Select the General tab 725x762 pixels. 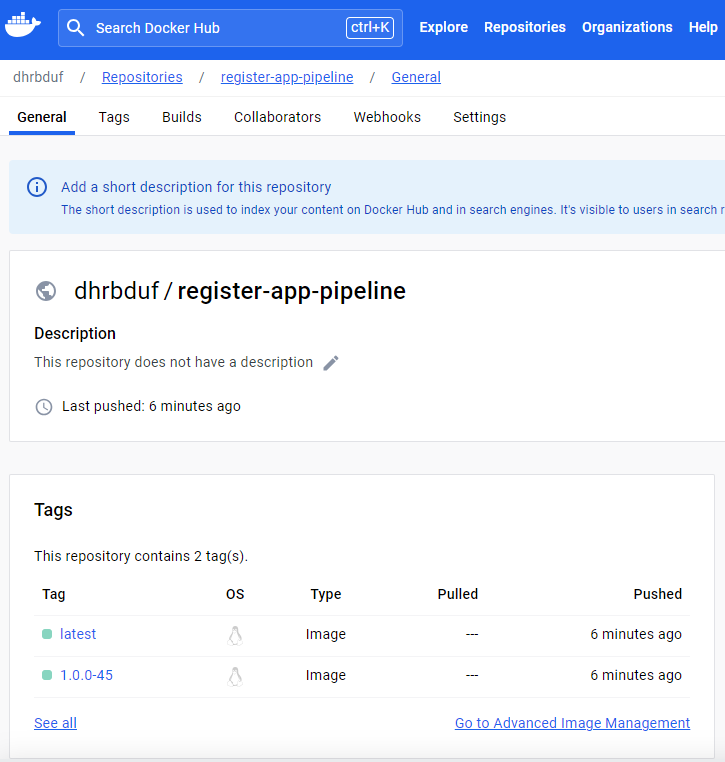(42, 117)
